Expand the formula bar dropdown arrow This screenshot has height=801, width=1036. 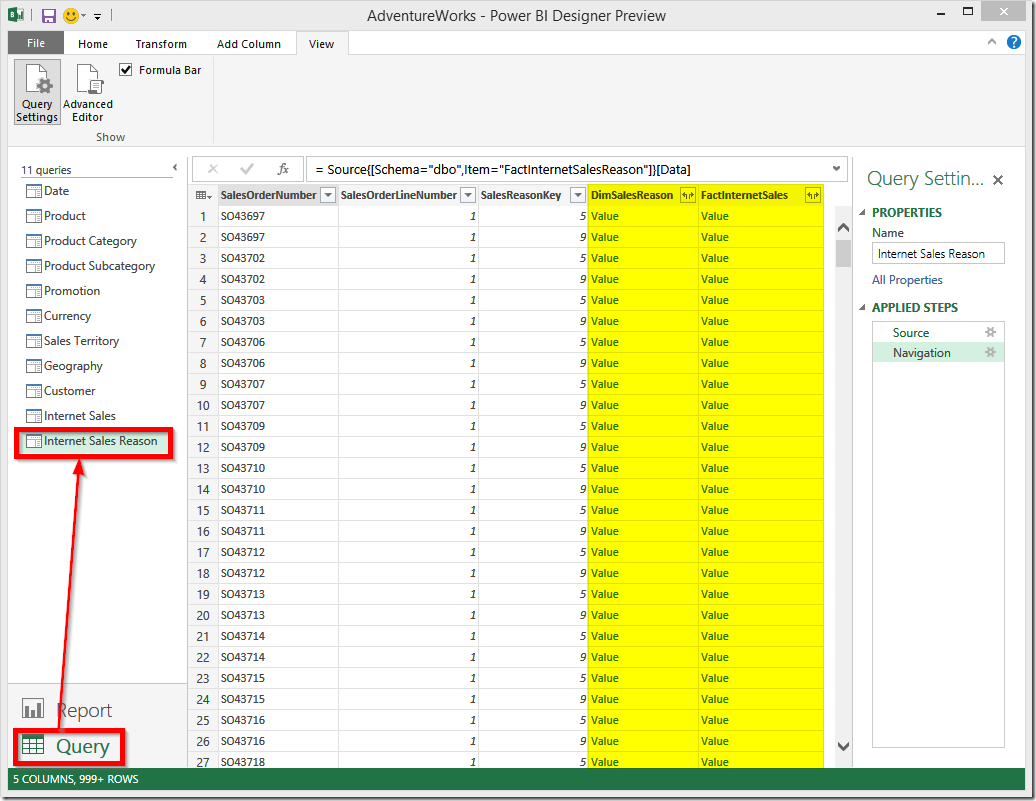[836, 169]
